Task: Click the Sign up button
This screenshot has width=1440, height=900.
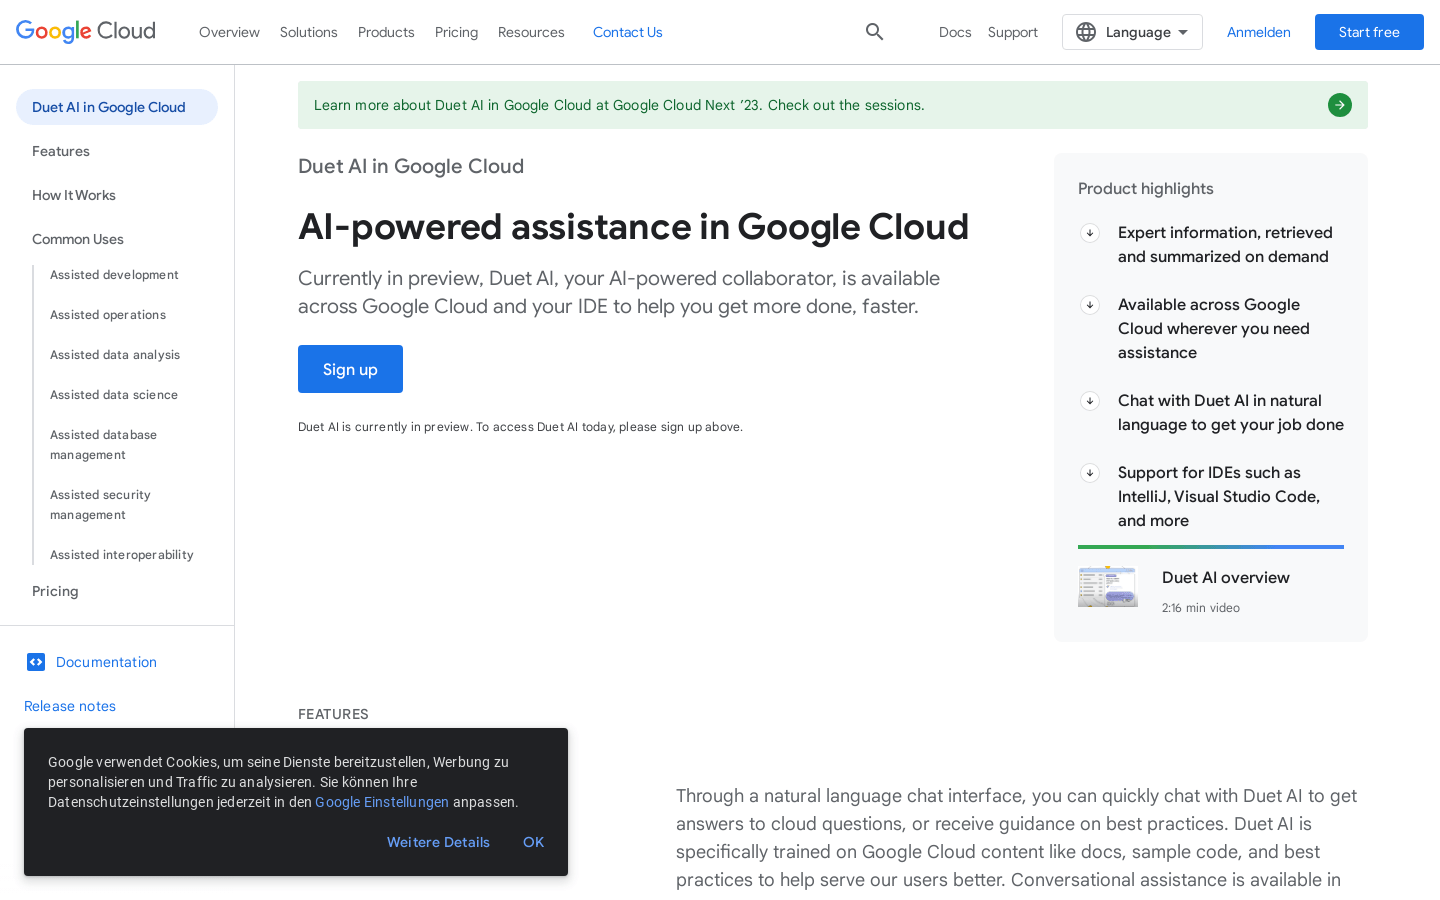Action: point(350,368)
